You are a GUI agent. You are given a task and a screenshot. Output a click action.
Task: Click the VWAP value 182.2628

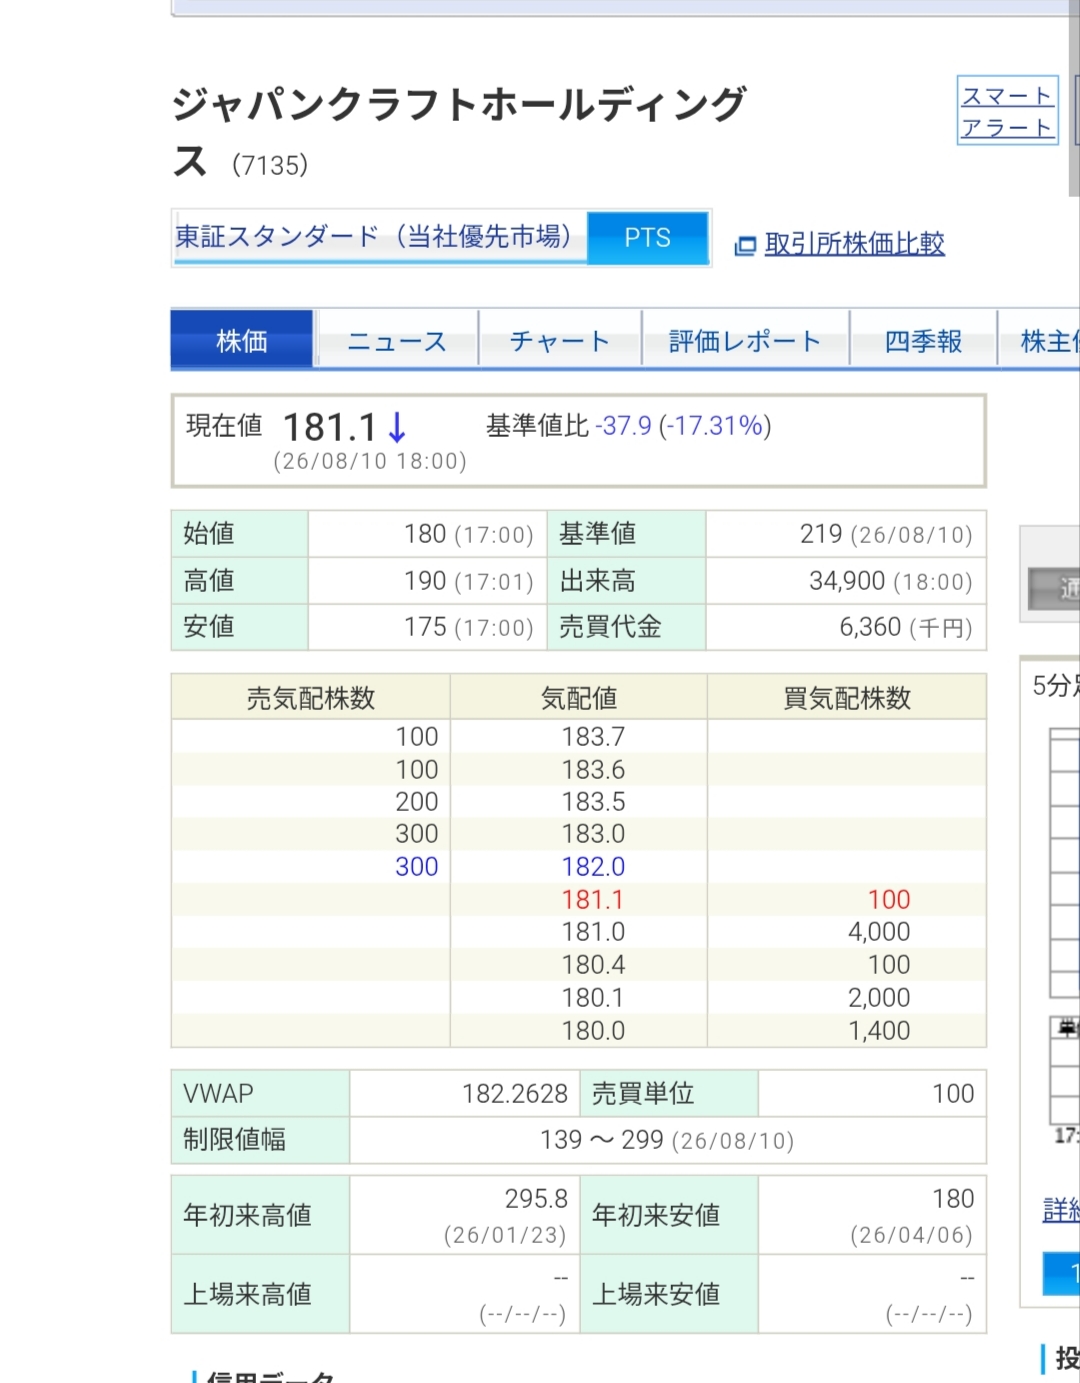[515, 1094]
